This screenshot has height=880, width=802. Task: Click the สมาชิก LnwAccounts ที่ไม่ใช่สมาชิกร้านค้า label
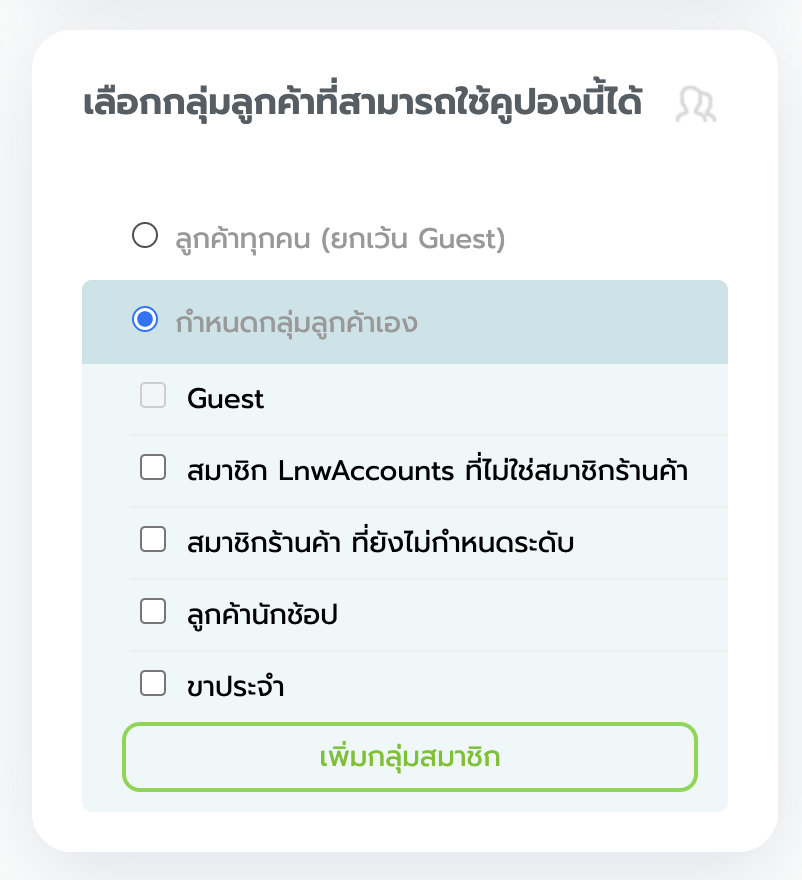(437, 470)
